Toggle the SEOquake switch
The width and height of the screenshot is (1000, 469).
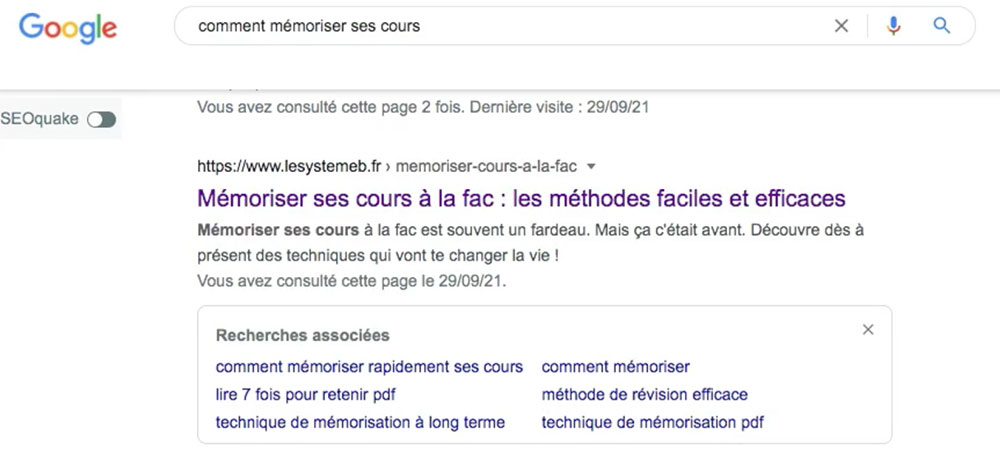101,119
